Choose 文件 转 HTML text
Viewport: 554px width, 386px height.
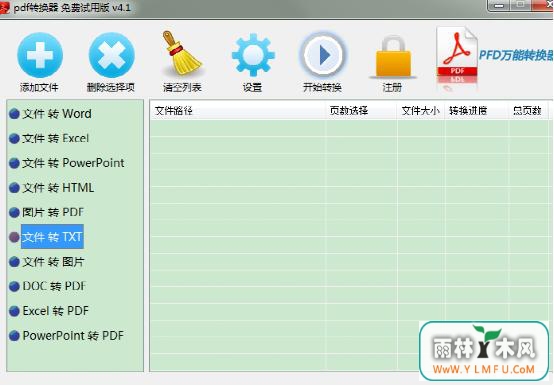[x=58, y=188]
